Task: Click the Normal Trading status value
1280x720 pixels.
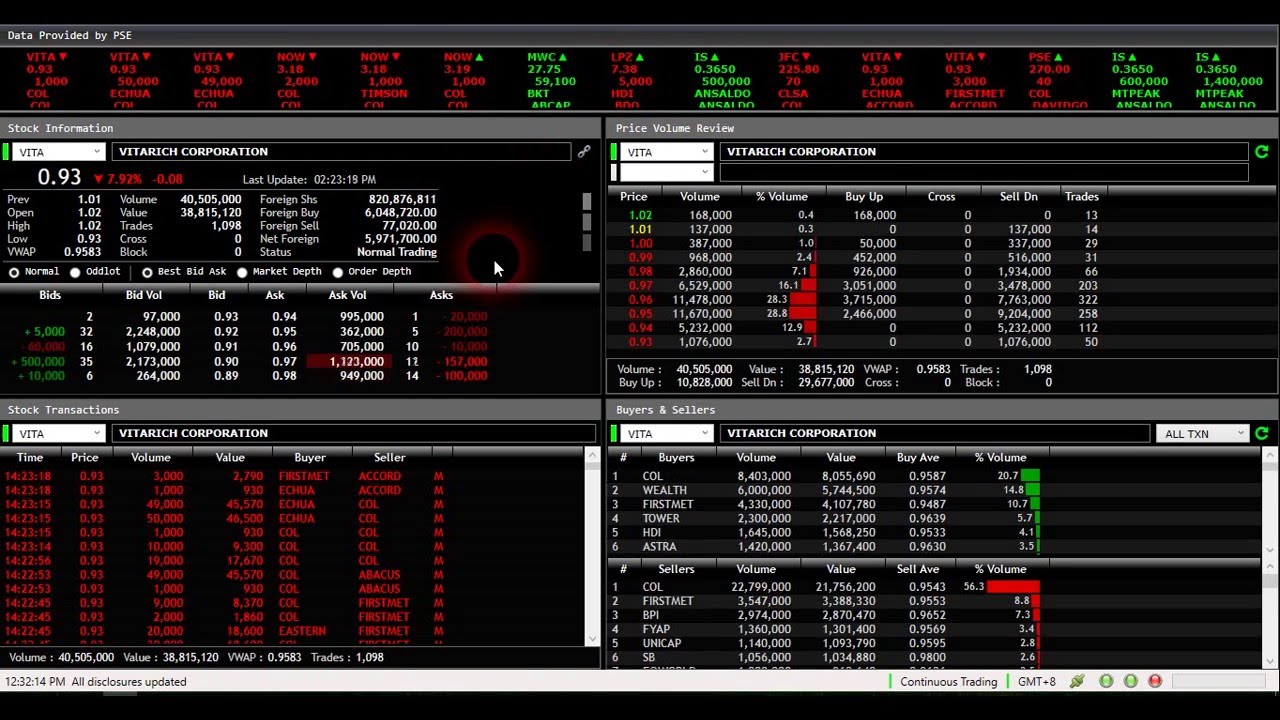Action: point(397,253)
